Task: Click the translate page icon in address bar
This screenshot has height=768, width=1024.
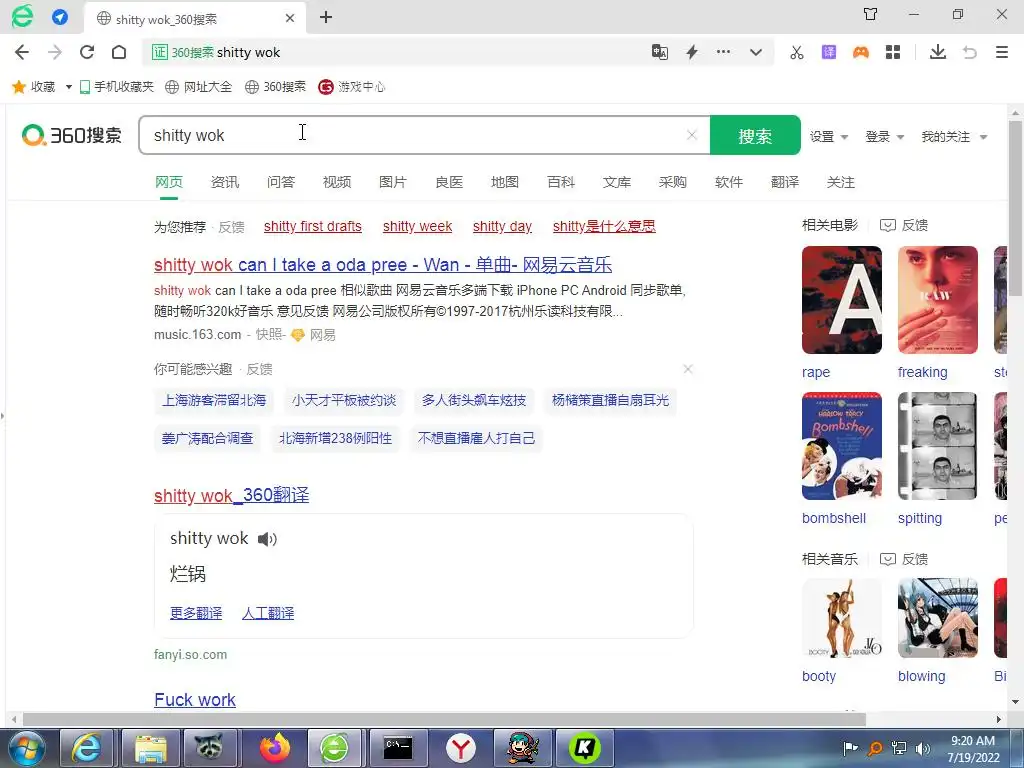Action: (660, 52)
